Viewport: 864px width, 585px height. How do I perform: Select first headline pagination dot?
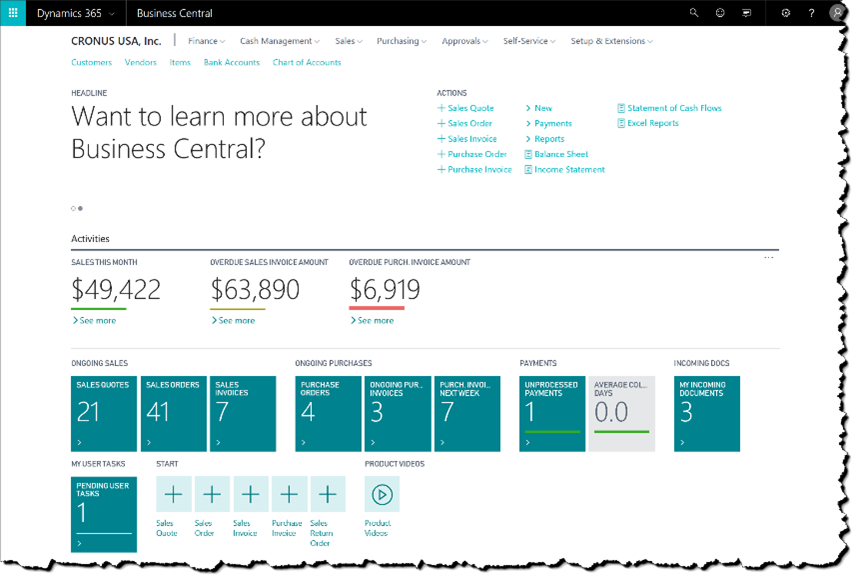[x=73, y=208]
